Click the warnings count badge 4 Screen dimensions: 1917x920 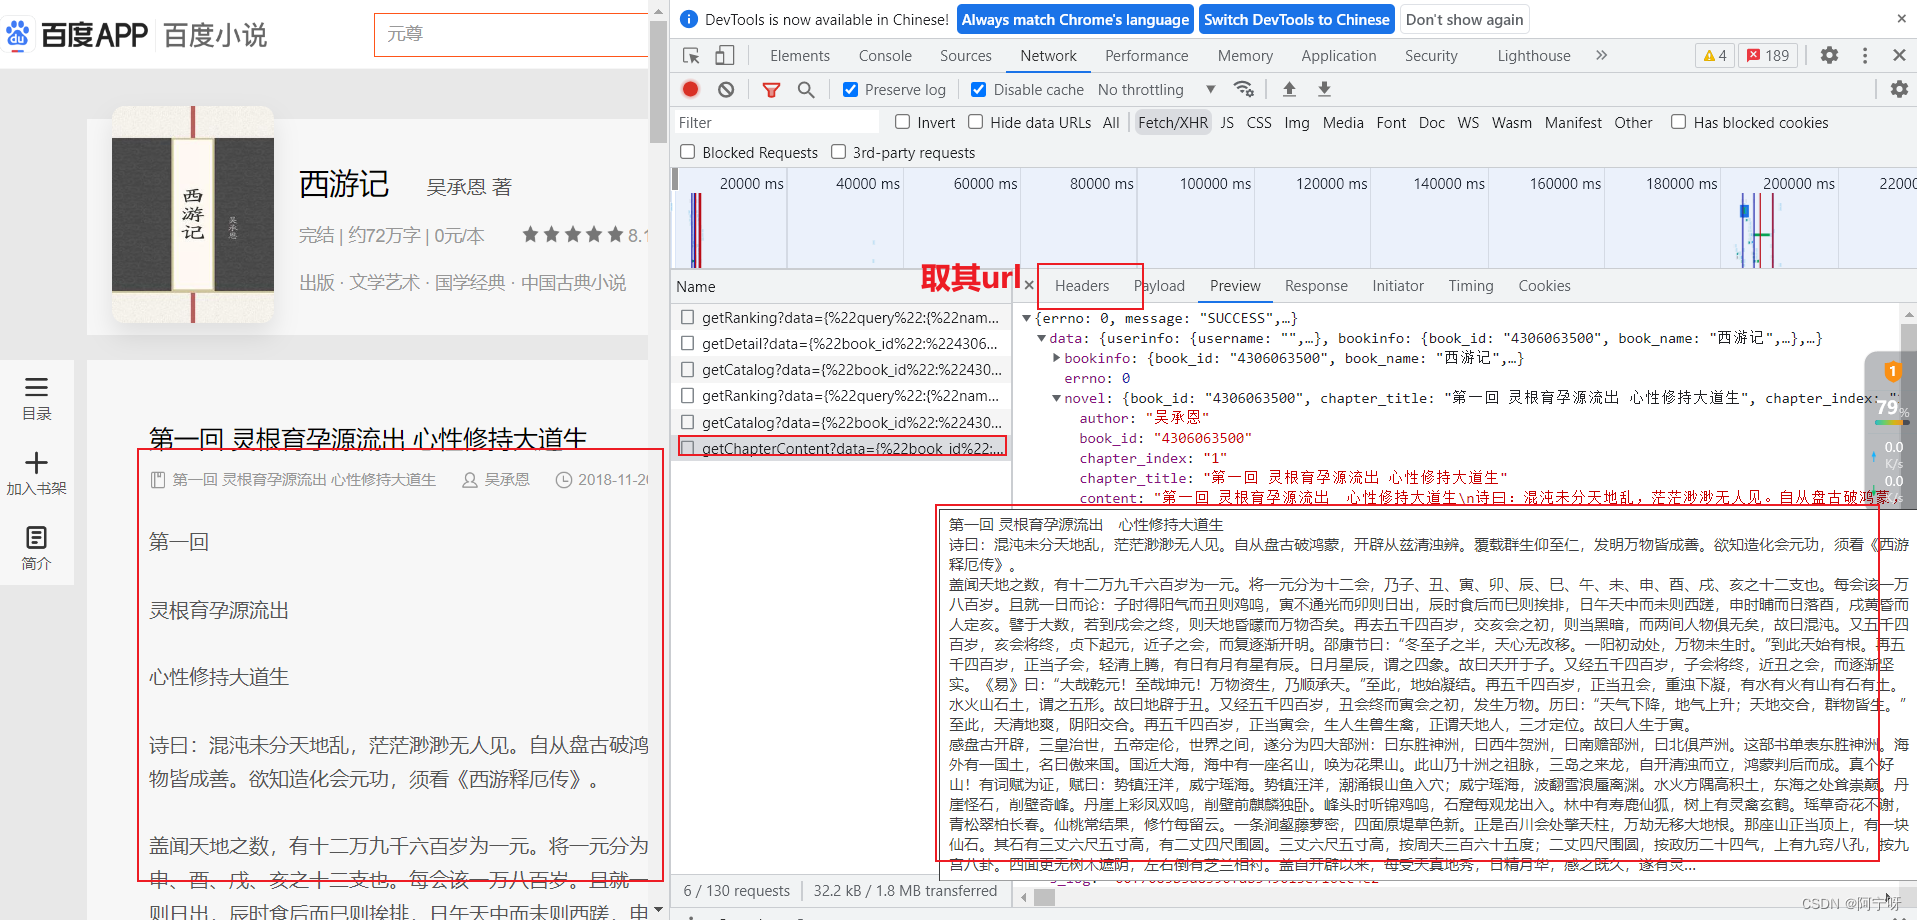click(1715, 56)
